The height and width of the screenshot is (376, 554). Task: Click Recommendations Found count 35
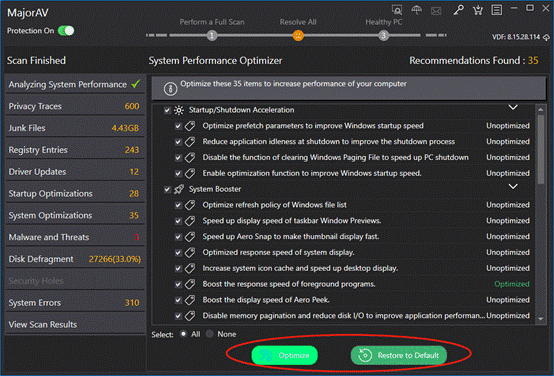(533, 60)
